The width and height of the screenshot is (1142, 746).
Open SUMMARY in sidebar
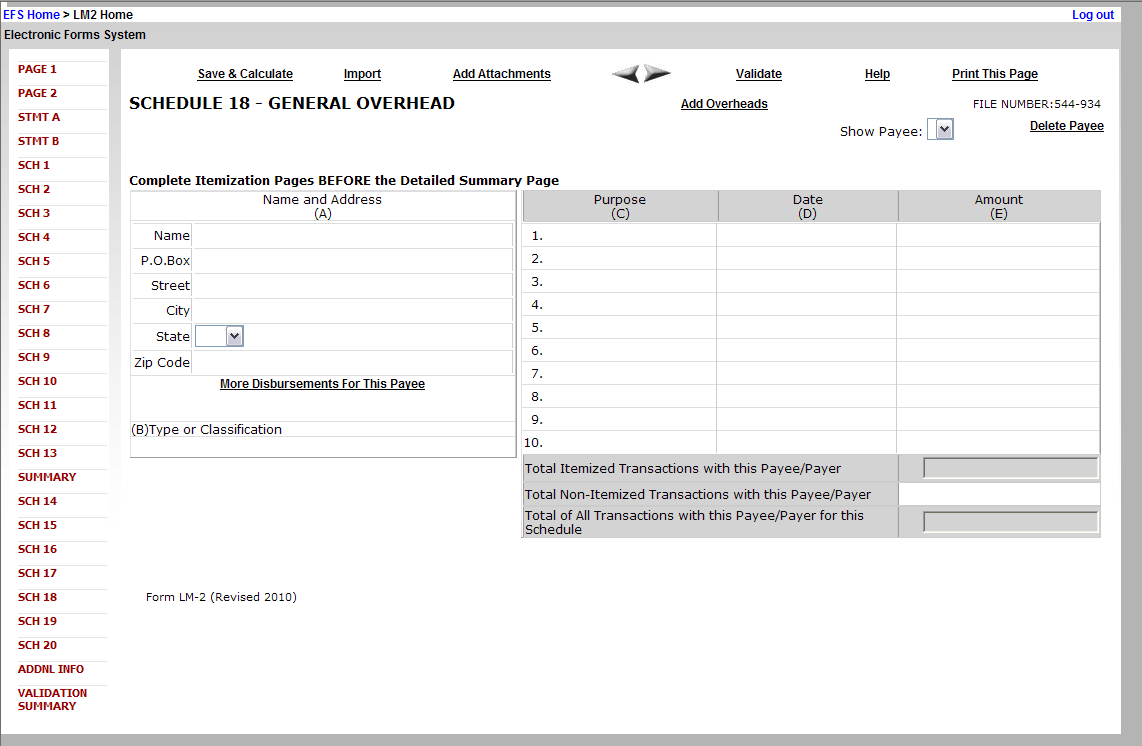point(47,478)
